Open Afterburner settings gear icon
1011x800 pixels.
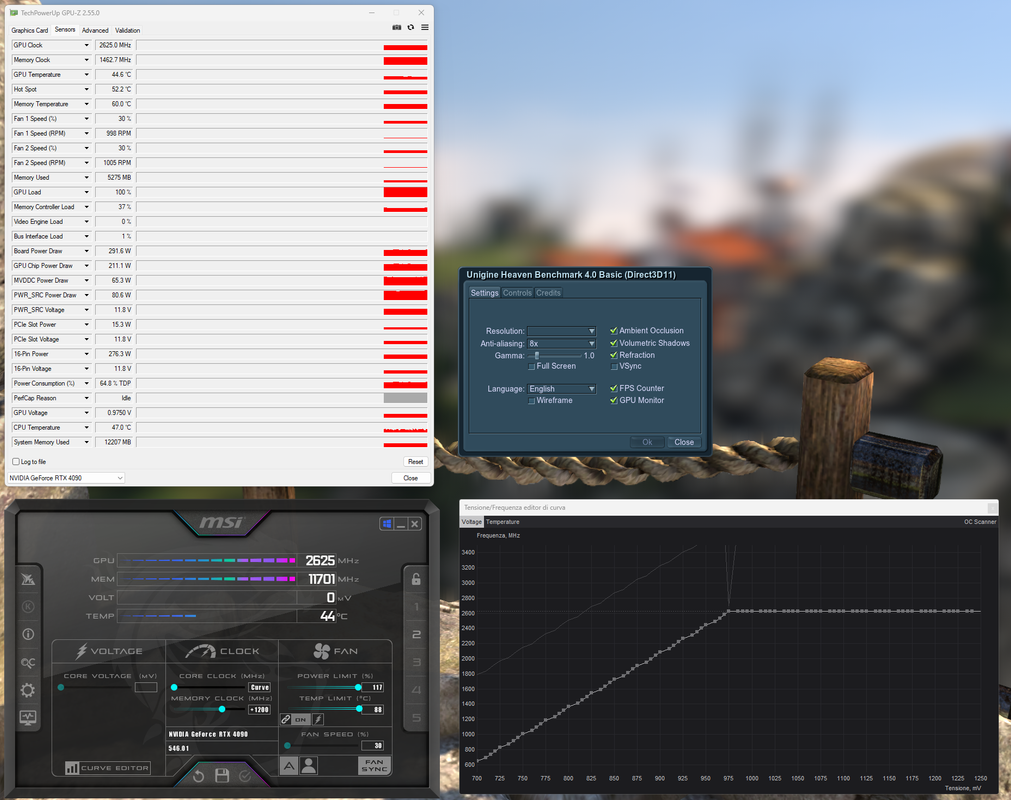[x=28, y=690]
